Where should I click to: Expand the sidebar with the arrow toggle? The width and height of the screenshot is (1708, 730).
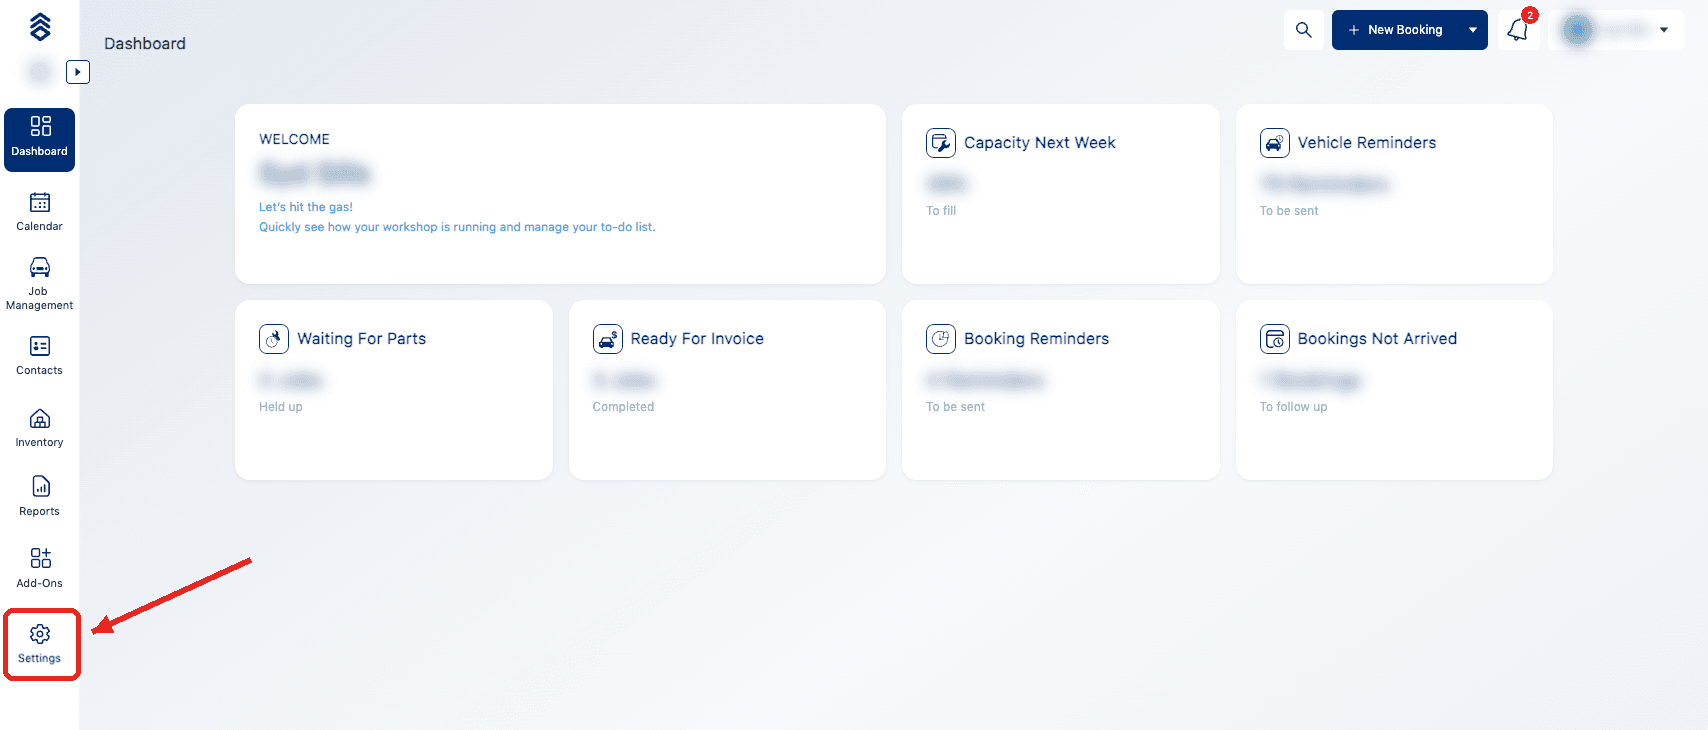[x=78, y=72]
